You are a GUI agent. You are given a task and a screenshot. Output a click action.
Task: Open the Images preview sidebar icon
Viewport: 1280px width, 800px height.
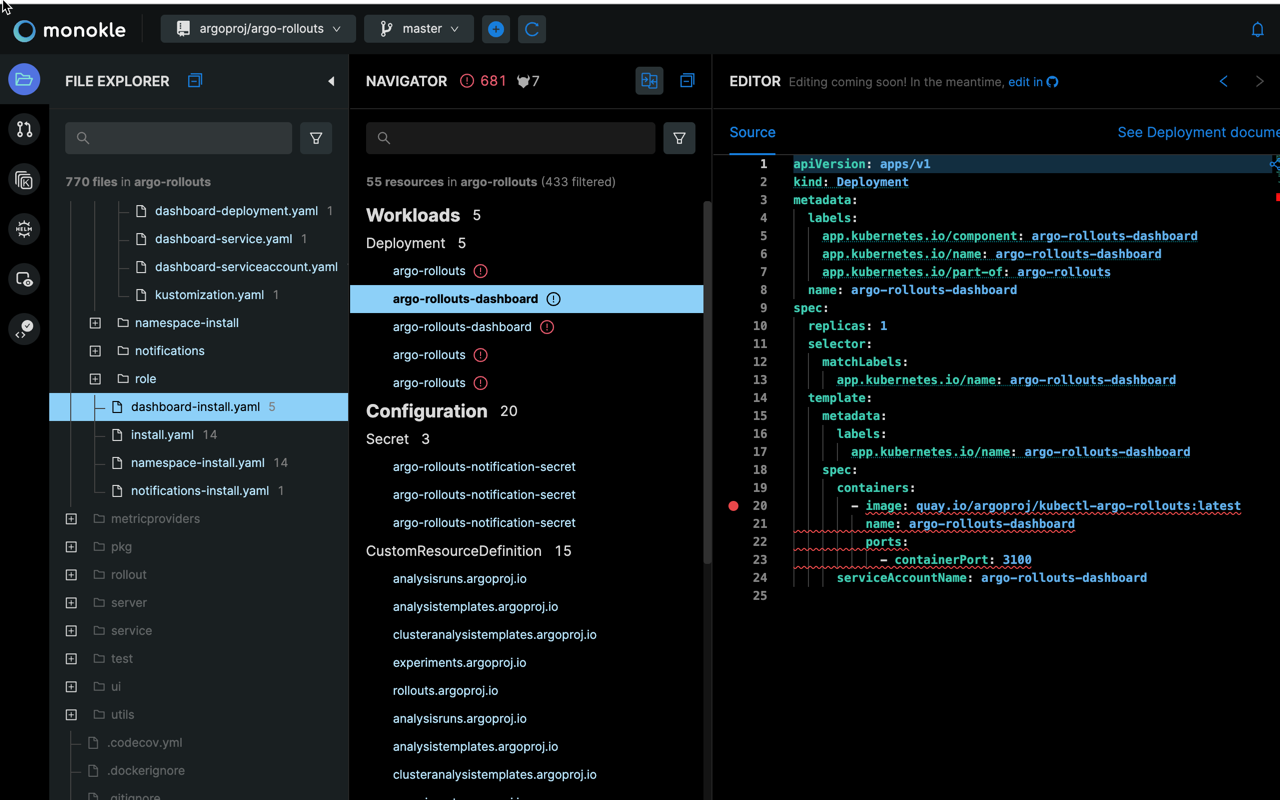pyautogui.click(x=24, y=279)
